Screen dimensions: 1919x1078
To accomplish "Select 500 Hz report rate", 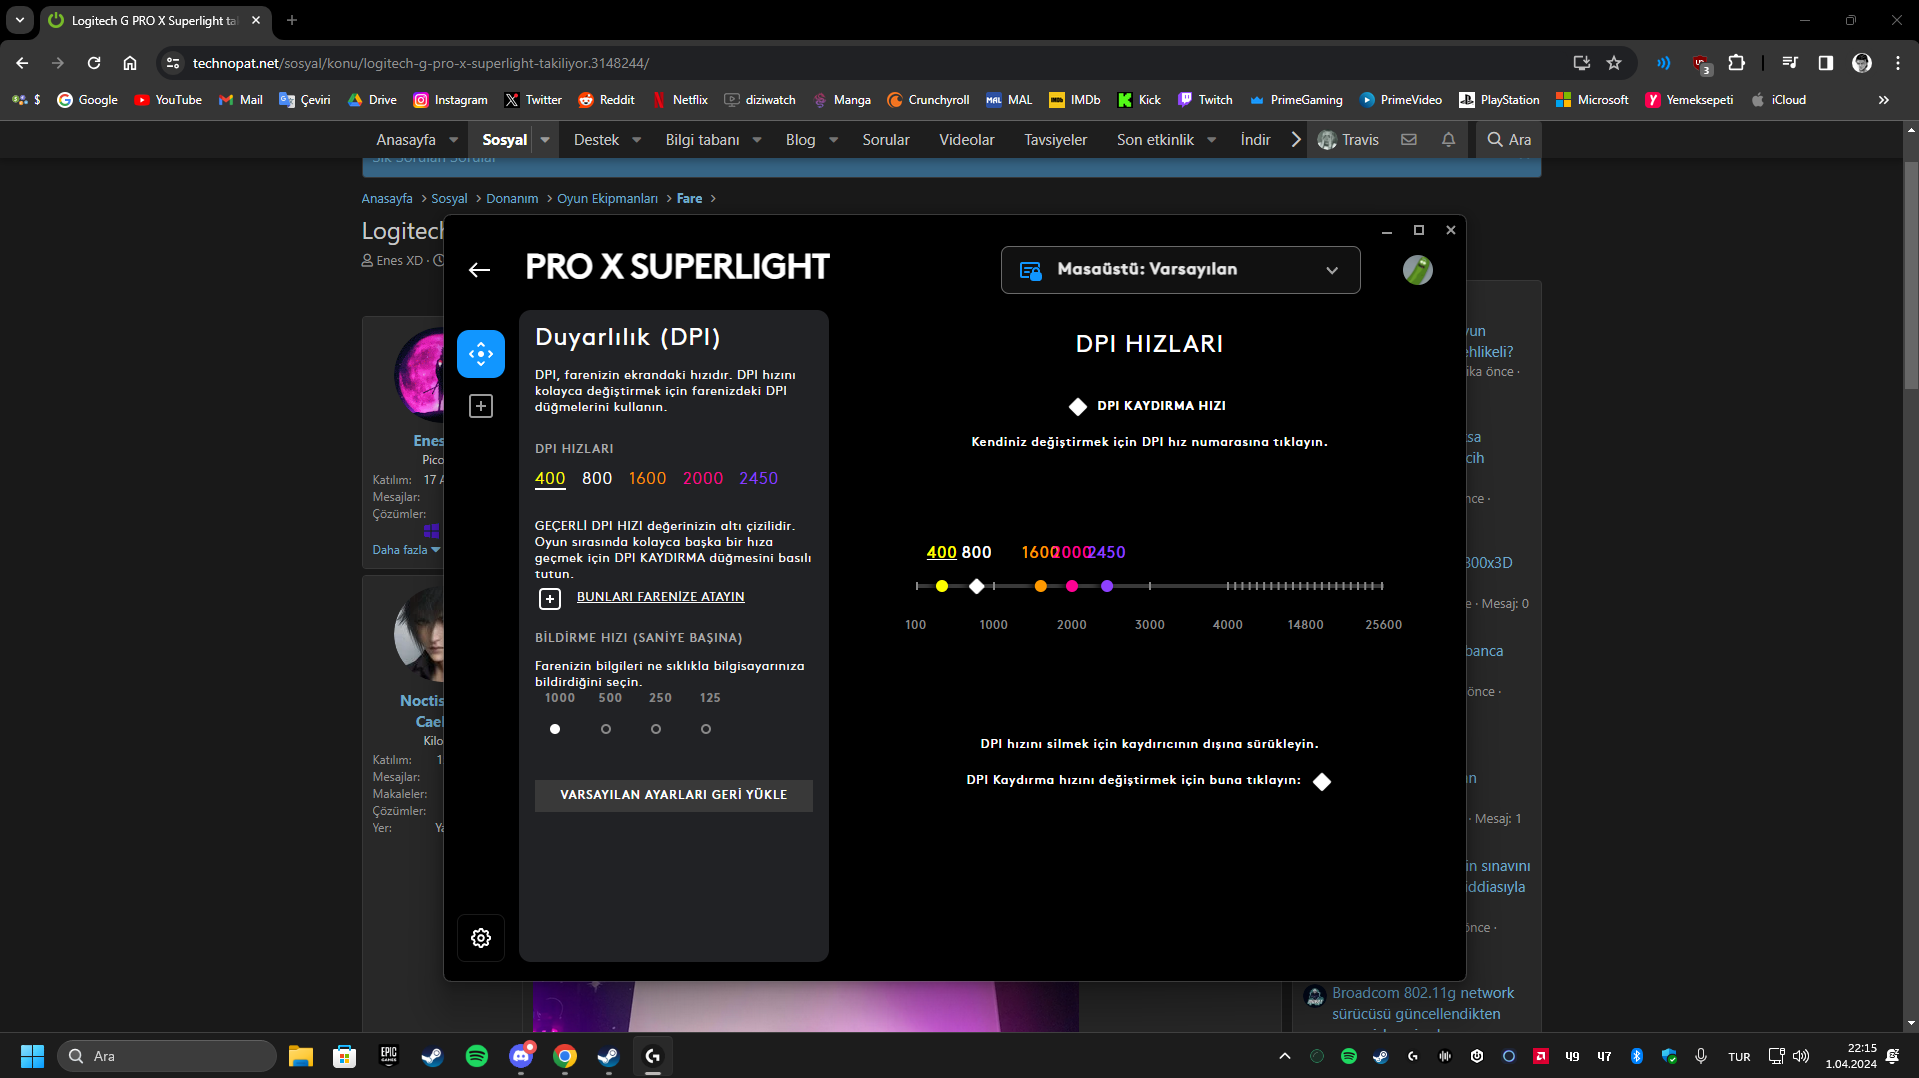I will [606, 729].
